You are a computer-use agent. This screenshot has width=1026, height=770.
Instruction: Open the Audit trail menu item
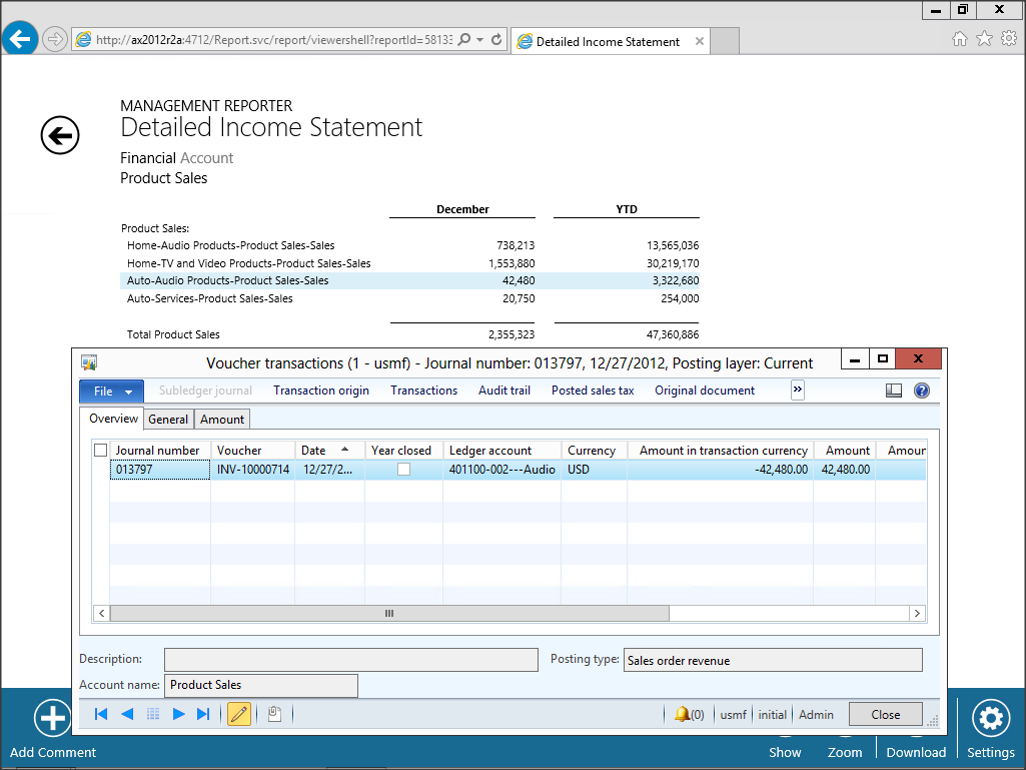pyautogui.click(x=504, y=390)
